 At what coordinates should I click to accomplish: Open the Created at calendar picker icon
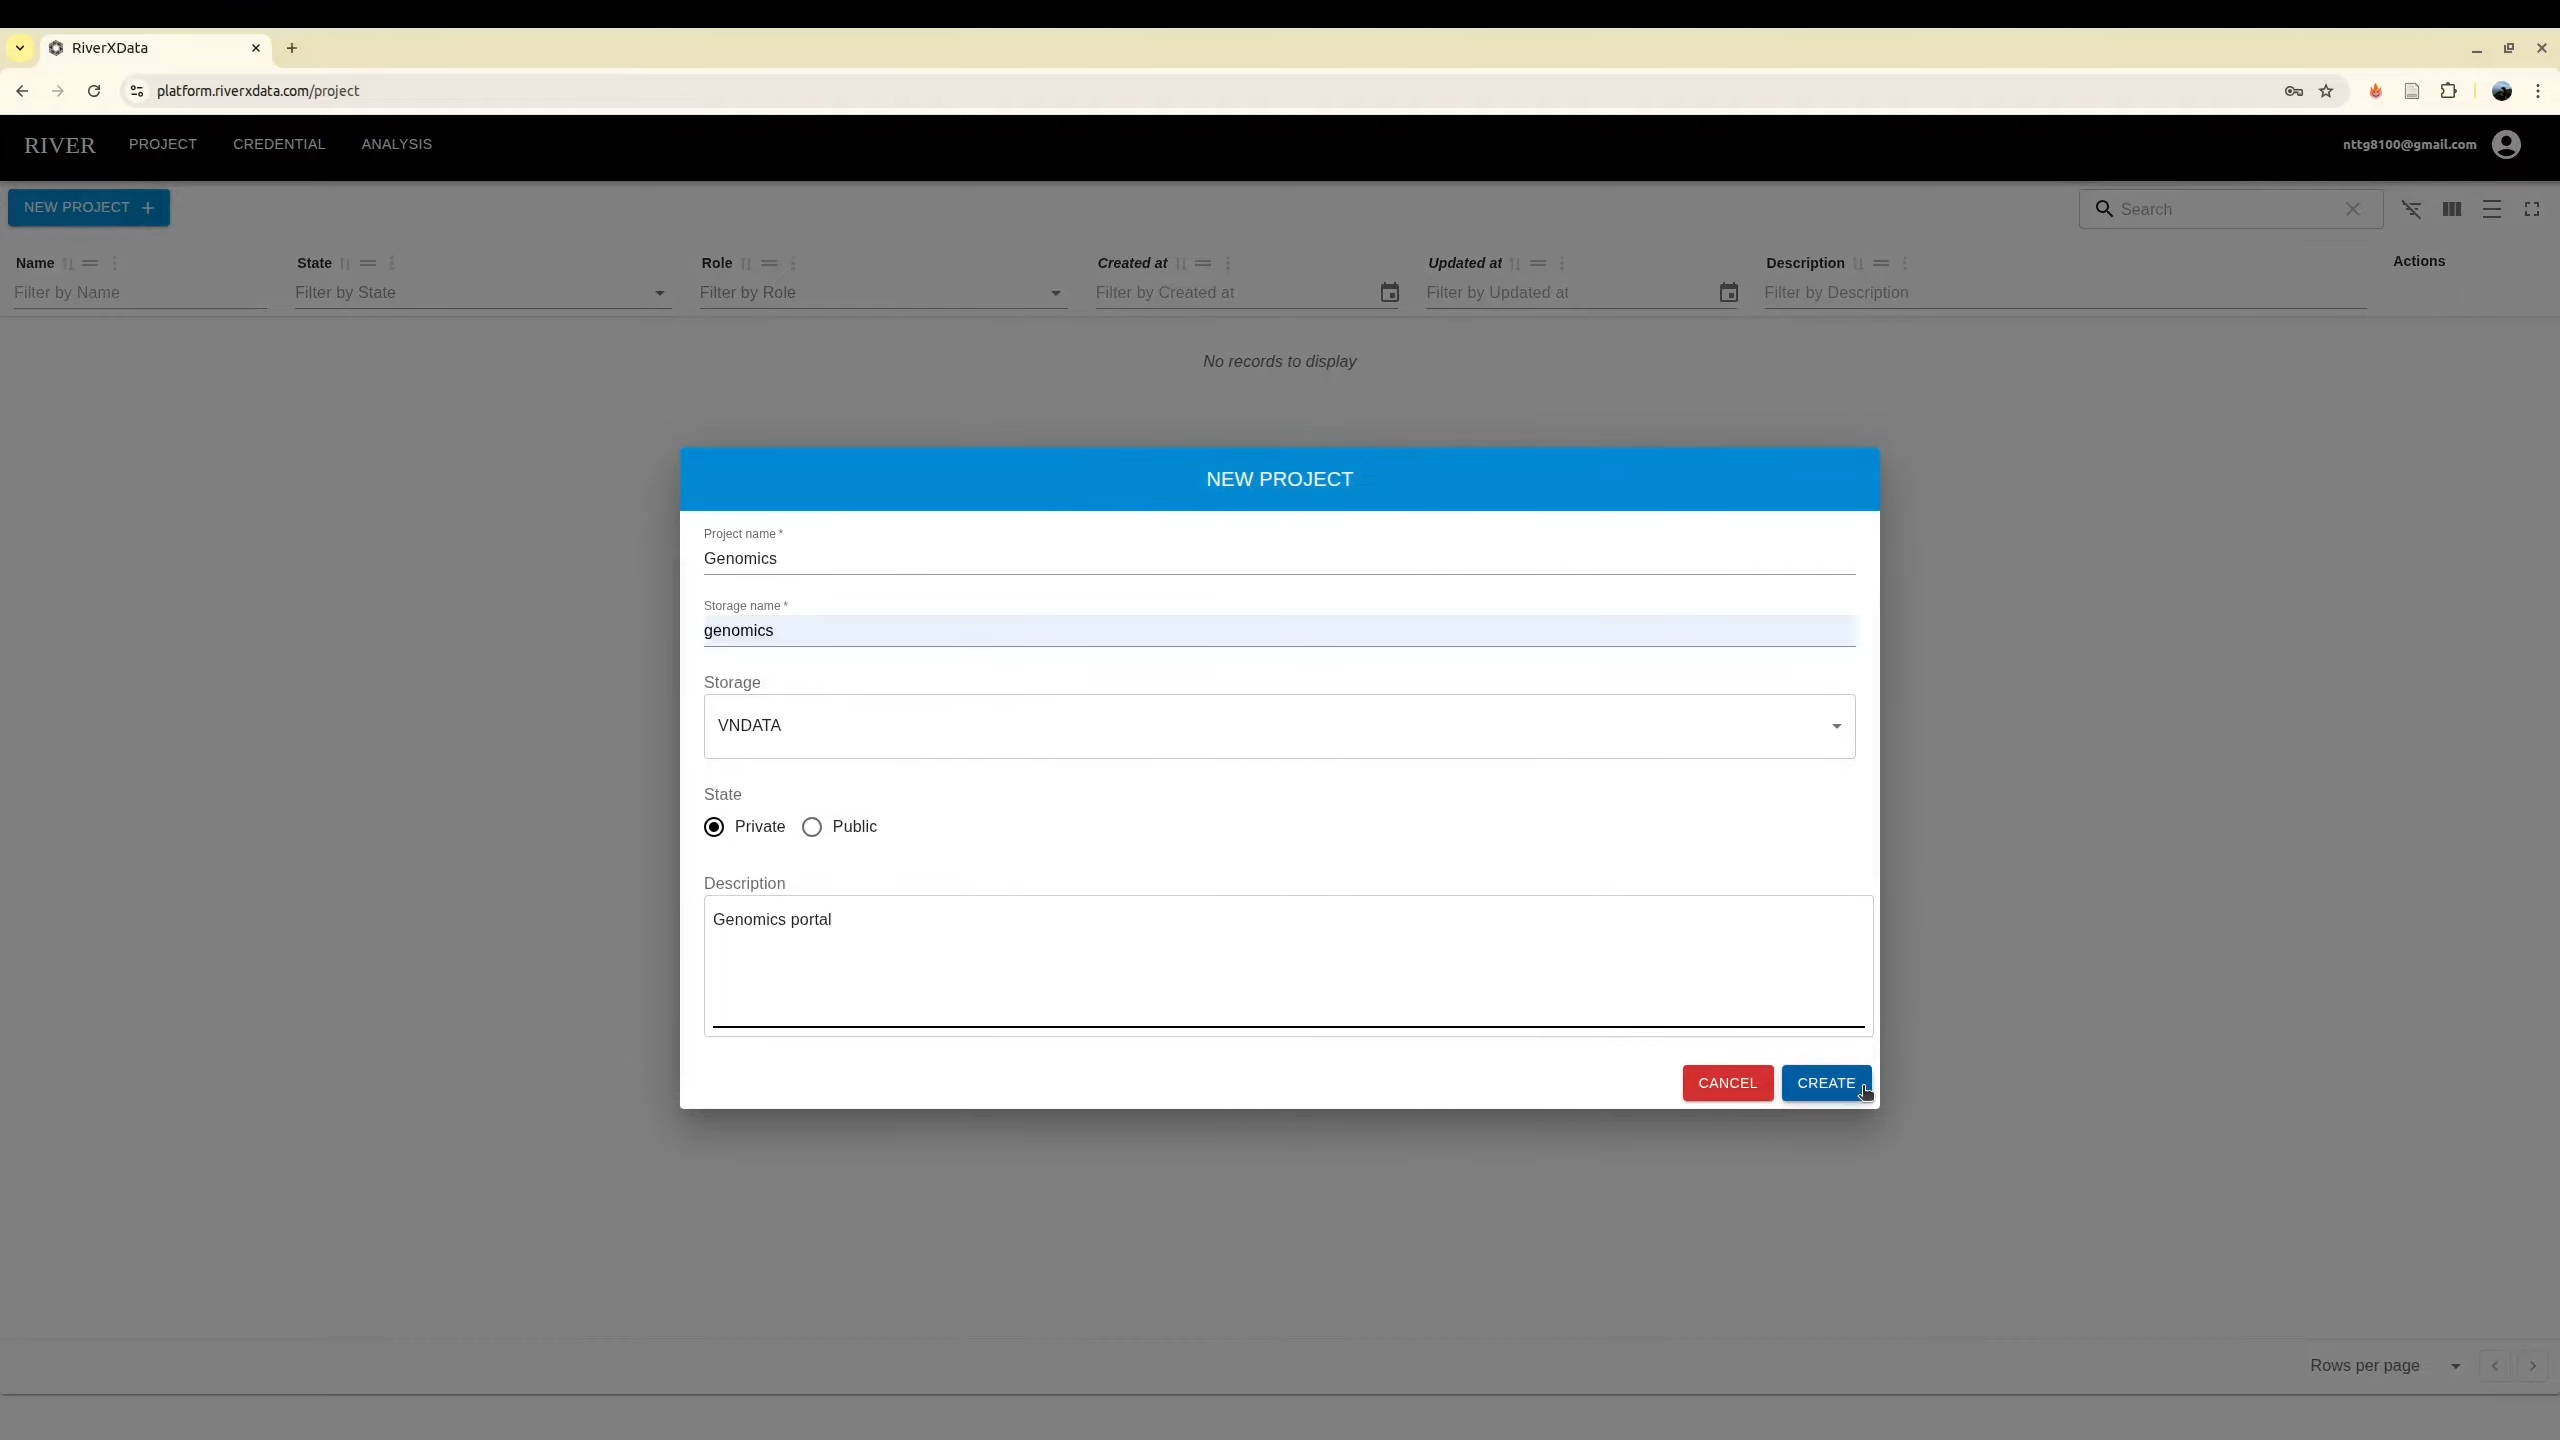1389,293
